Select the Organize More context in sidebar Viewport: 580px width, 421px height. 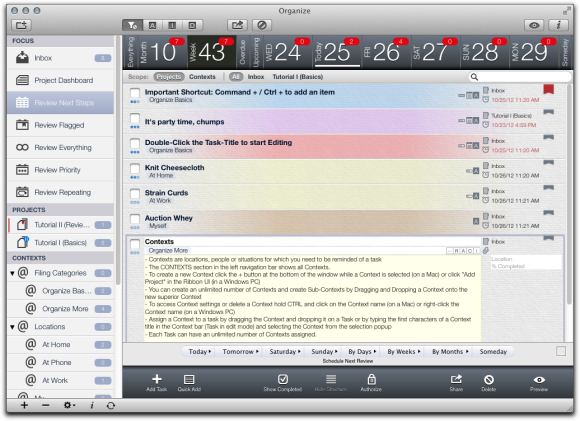click(61, 309)
